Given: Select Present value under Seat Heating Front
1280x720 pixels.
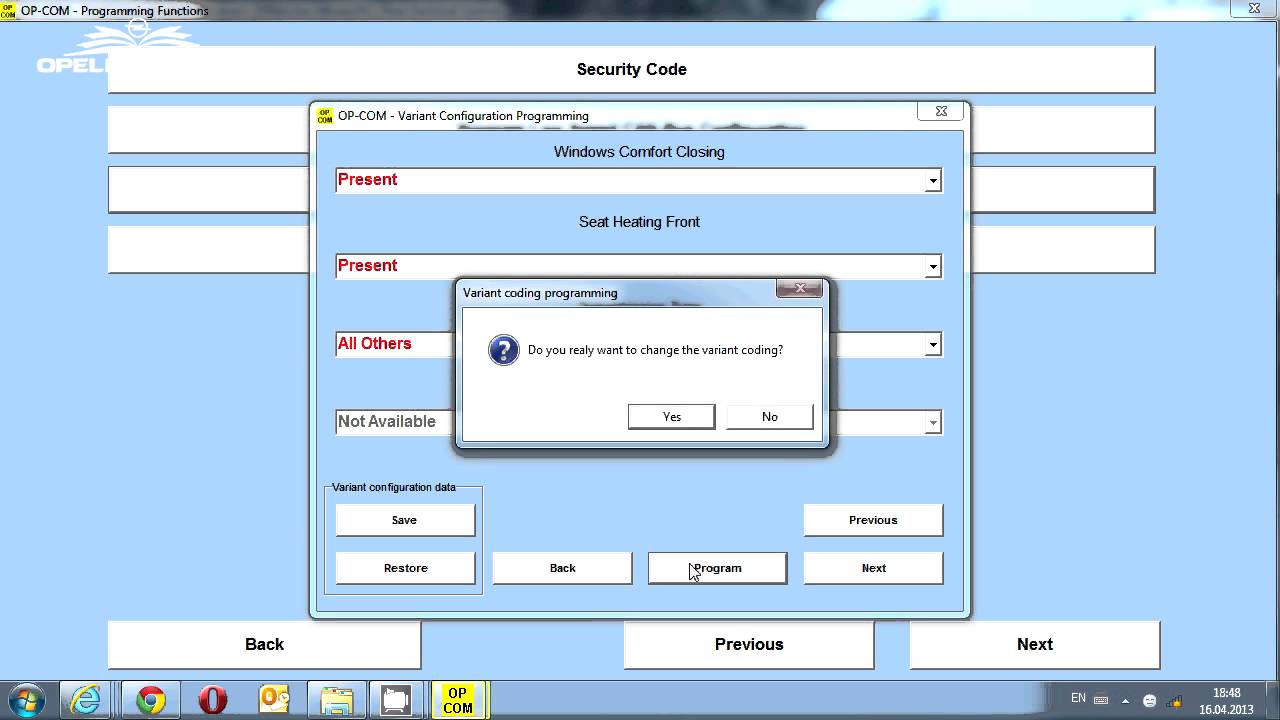Looking at the screenshot, I should (x=367, y=266).
